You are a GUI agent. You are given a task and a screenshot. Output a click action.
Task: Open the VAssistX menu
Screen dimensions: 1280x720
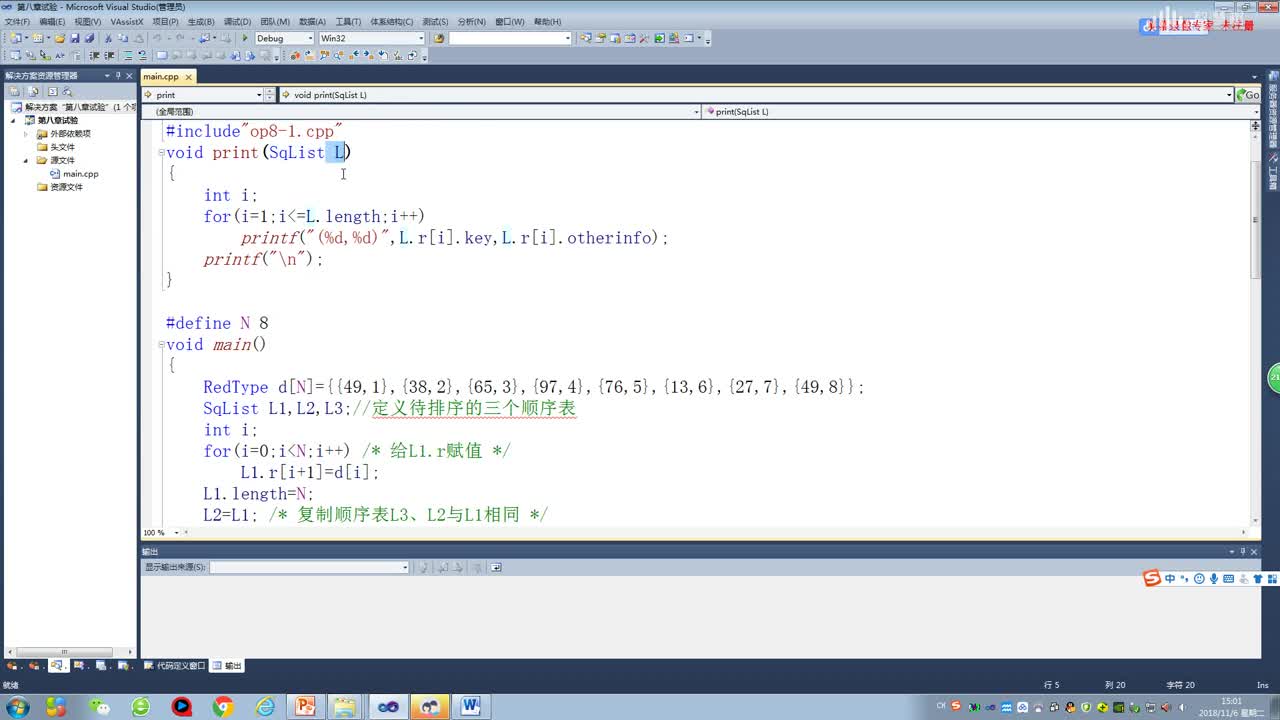tap(127, 21)
